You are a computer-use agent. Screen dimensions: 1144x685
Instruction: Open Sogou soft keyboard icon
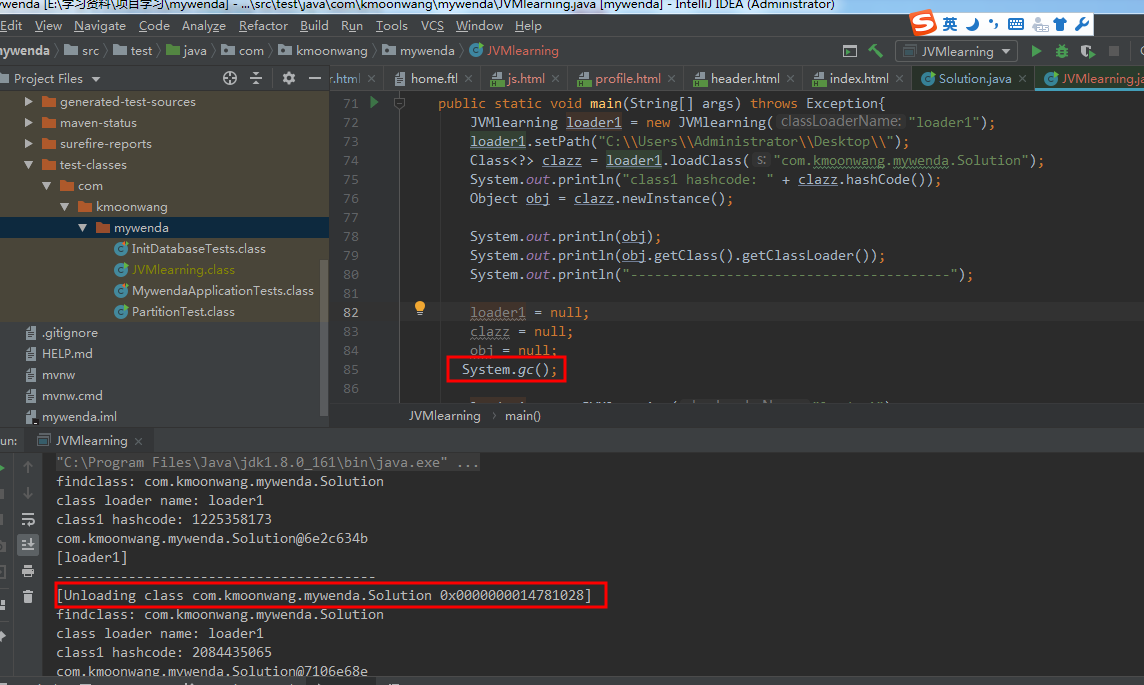click(x=1016, y=24)
